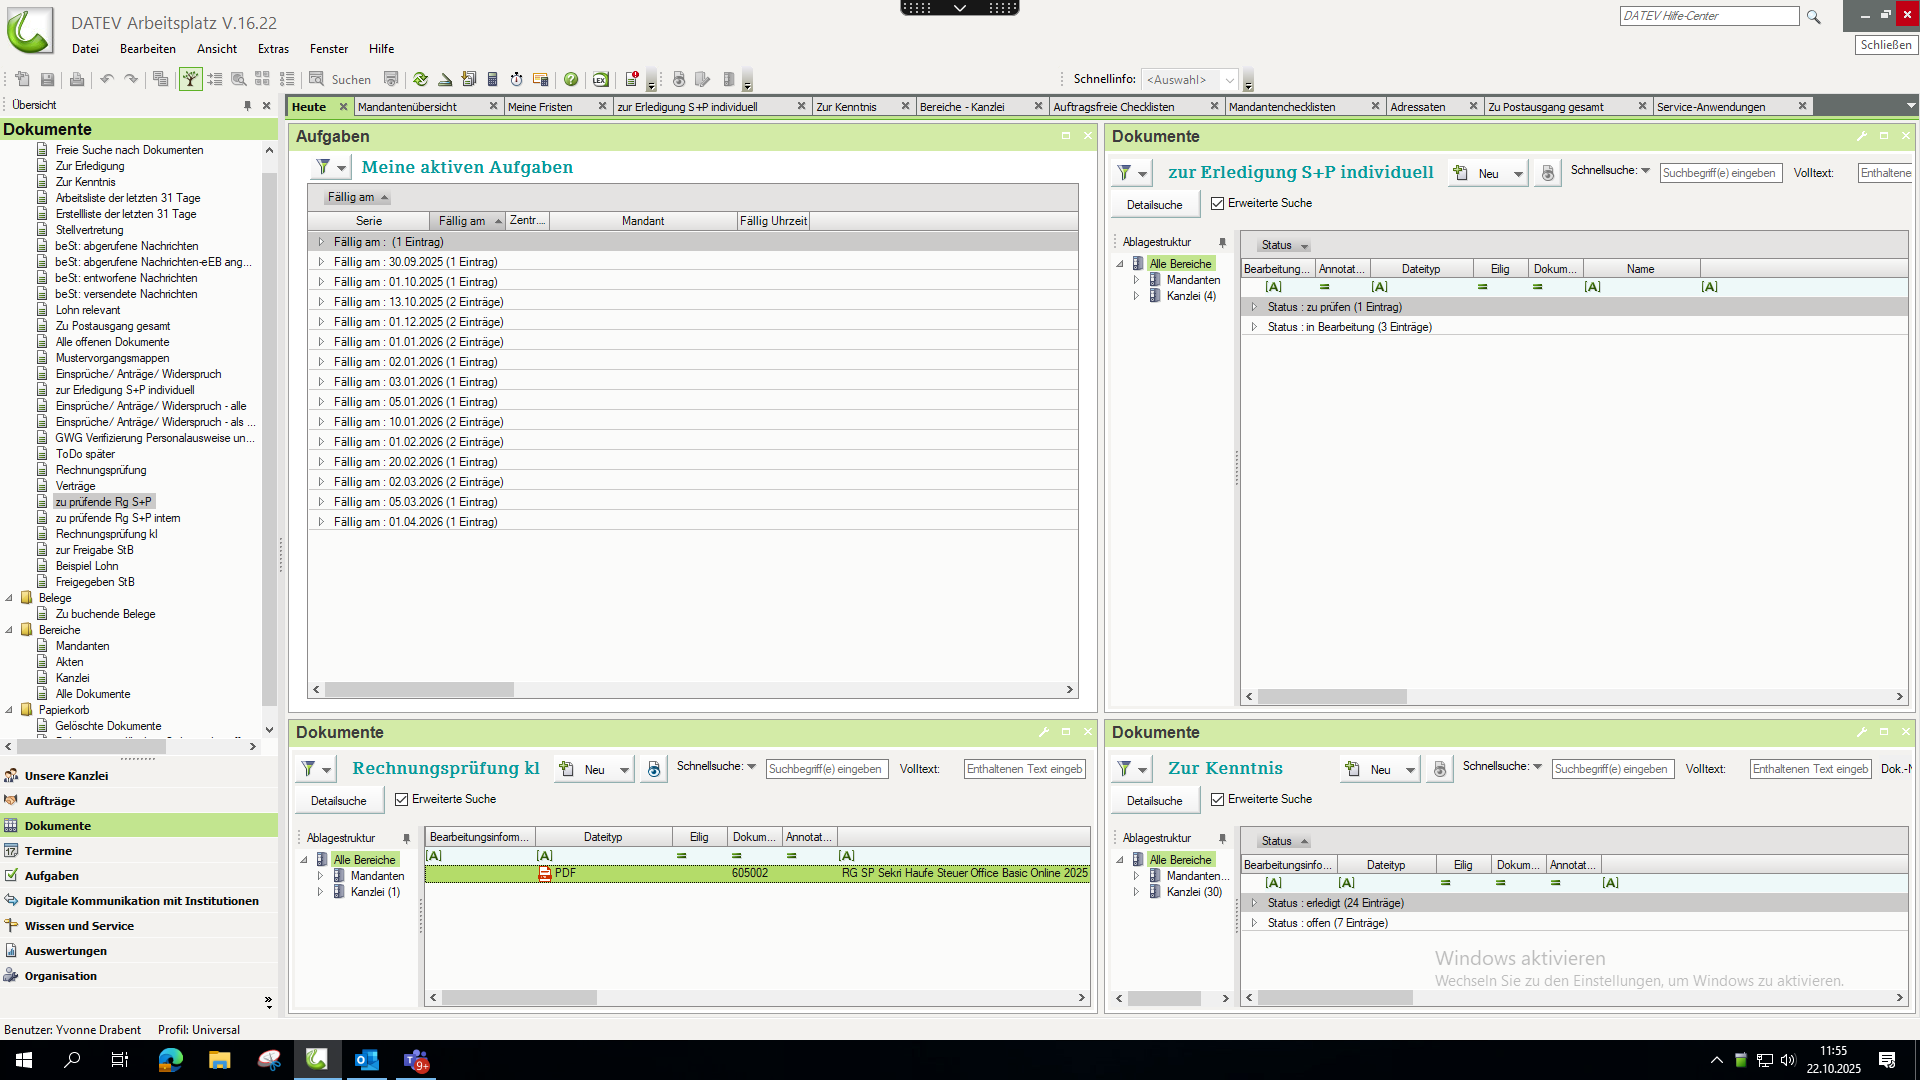Viewport: 1920px width, 1080px height.
Task: Open the LEX info icon
Action: click(600, 79)
